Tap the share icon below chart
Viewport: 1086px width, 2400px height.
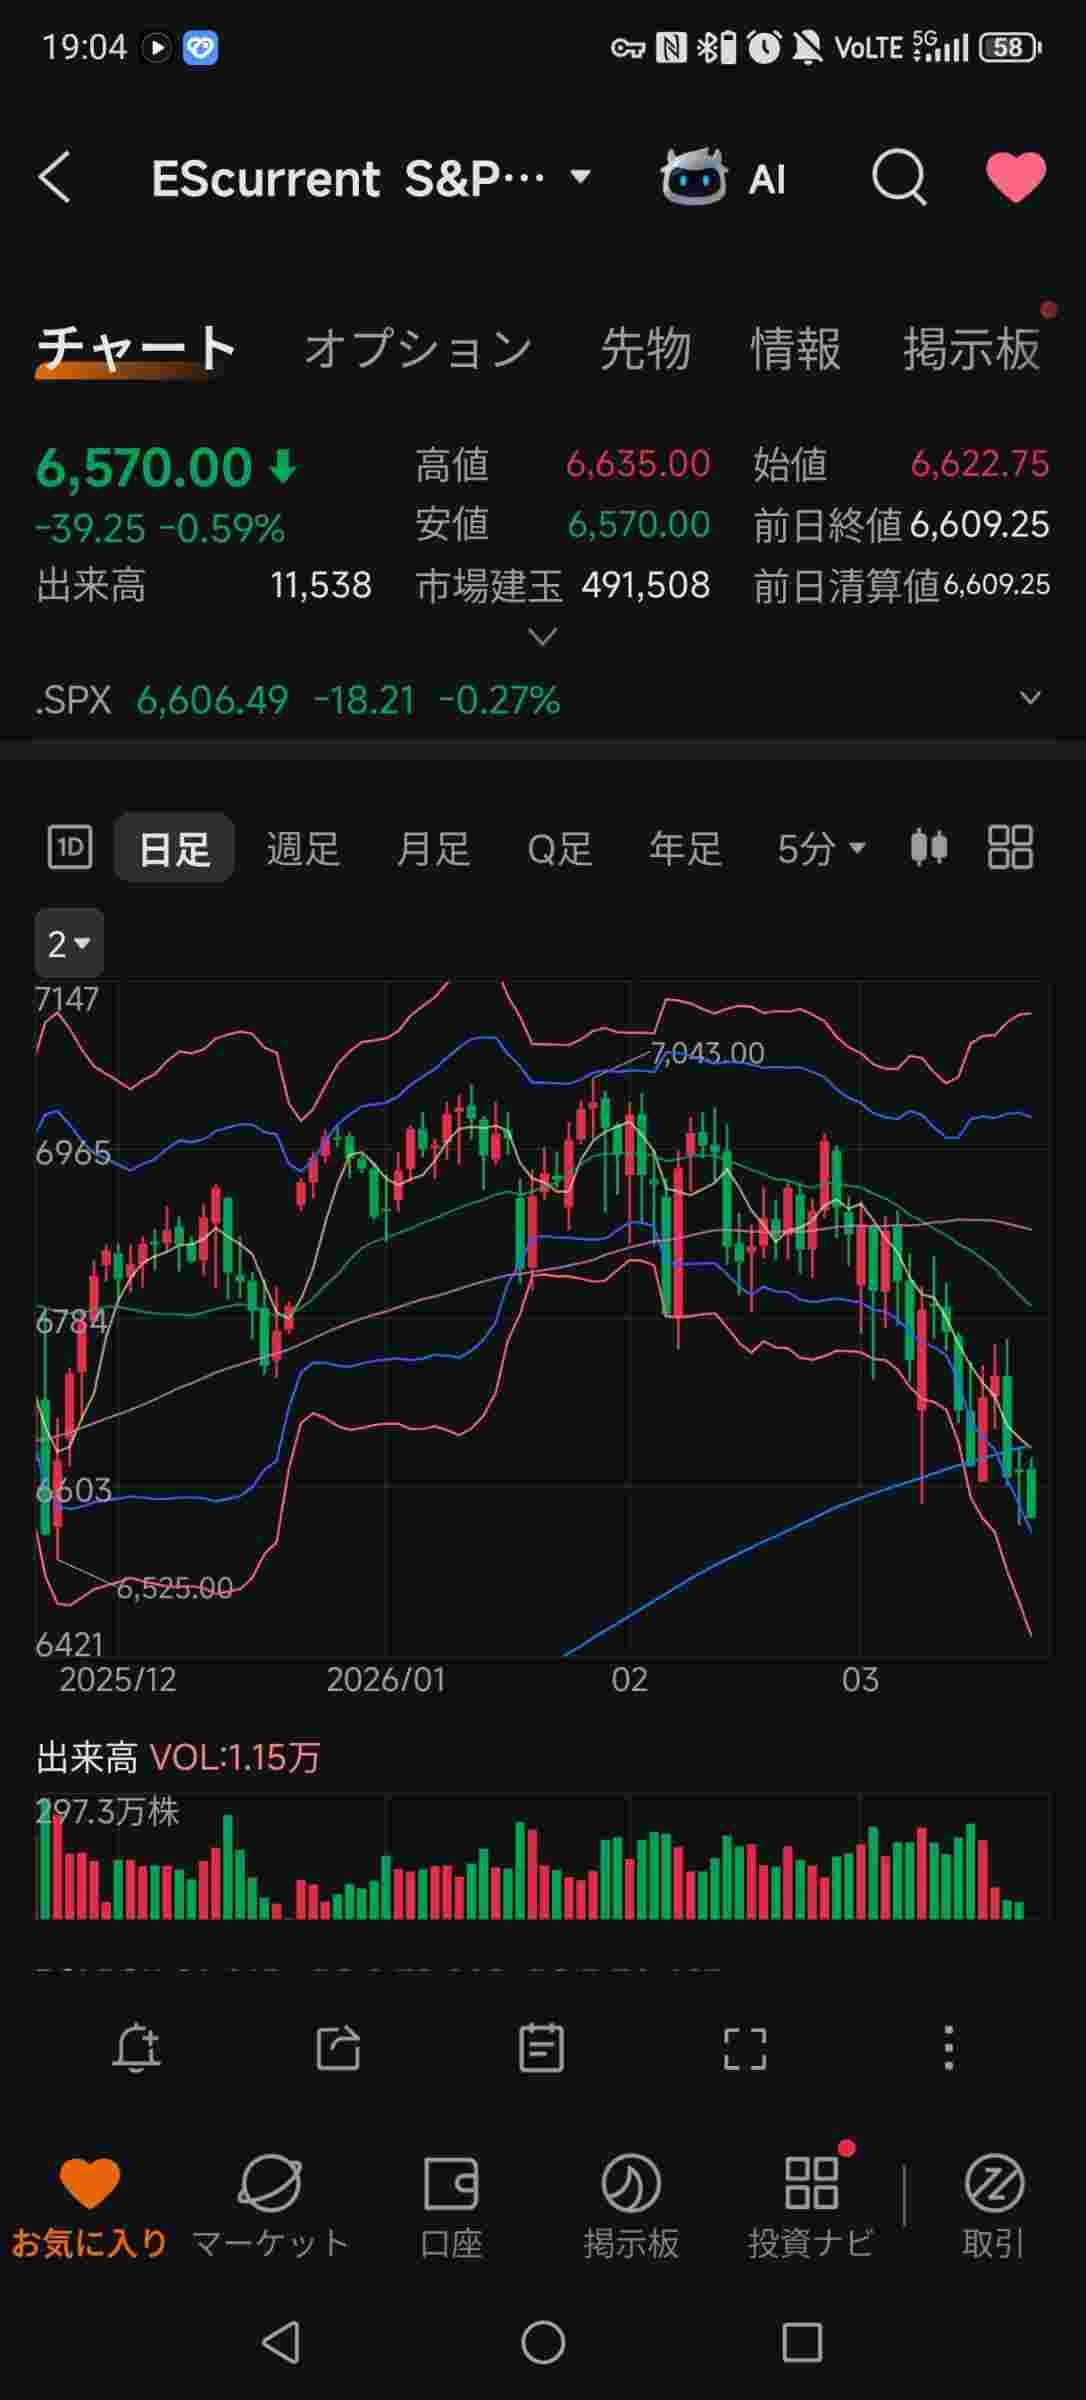[x=338, y=2049]
